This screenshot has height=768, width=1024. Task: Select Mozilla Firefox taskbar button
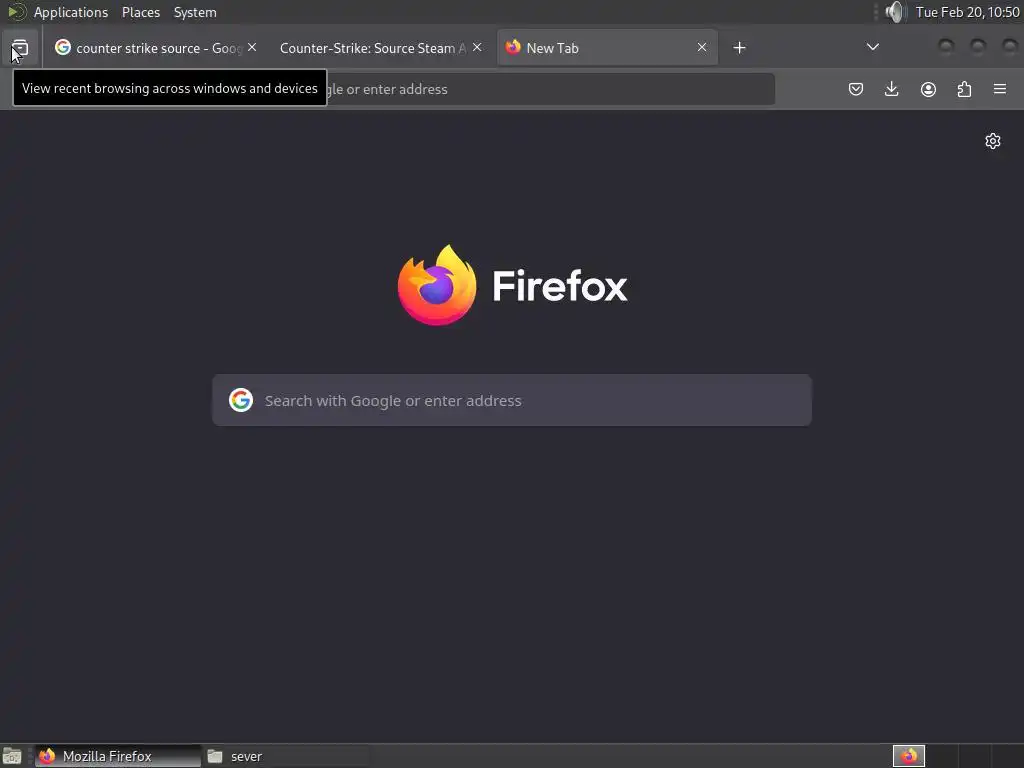(118, 756)
